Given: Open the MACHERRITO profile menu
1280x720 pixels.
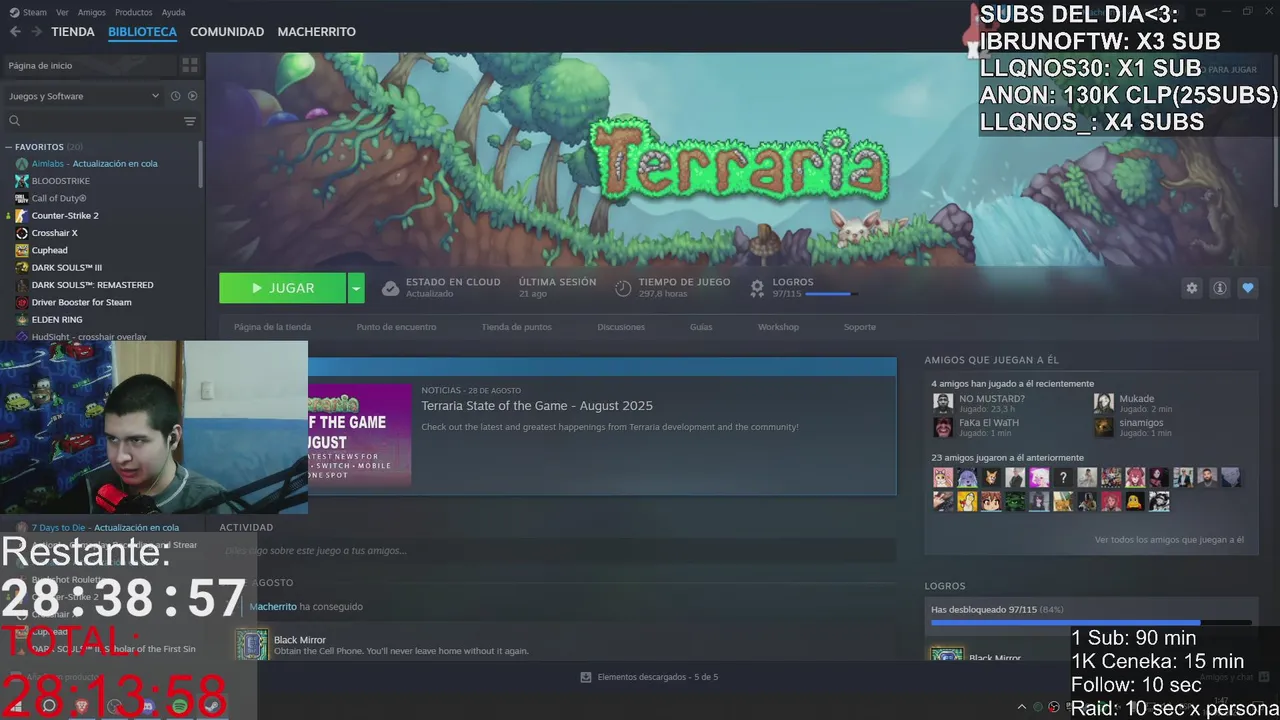Looking at the screenshot, I should (316, 32).
